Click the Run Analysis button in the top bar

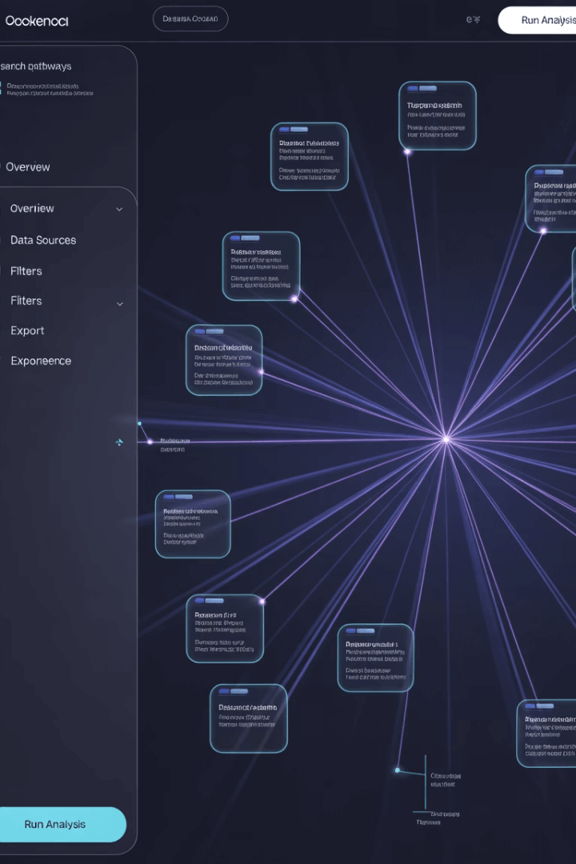click(537, 20)
